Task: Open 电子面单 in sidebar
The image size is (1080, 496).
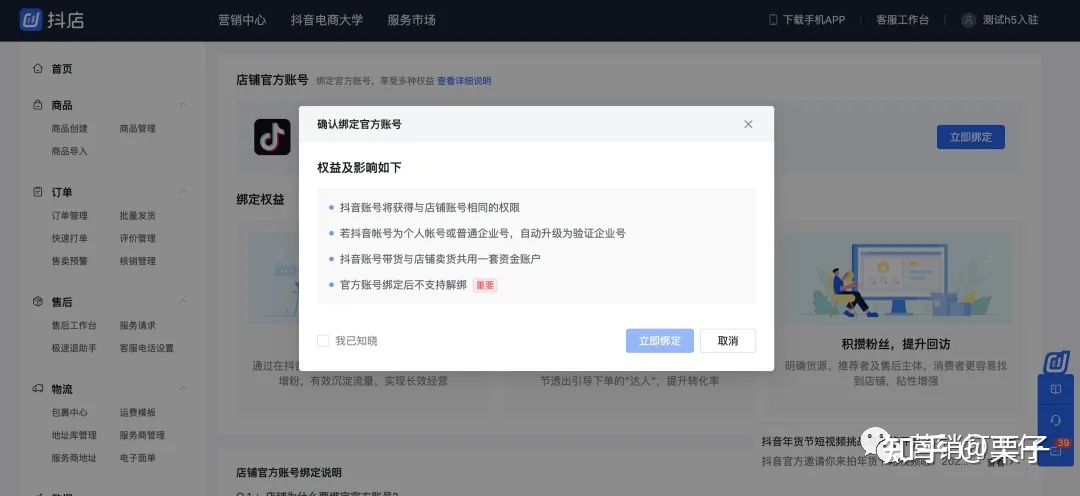Action: [x=138, y=457]
